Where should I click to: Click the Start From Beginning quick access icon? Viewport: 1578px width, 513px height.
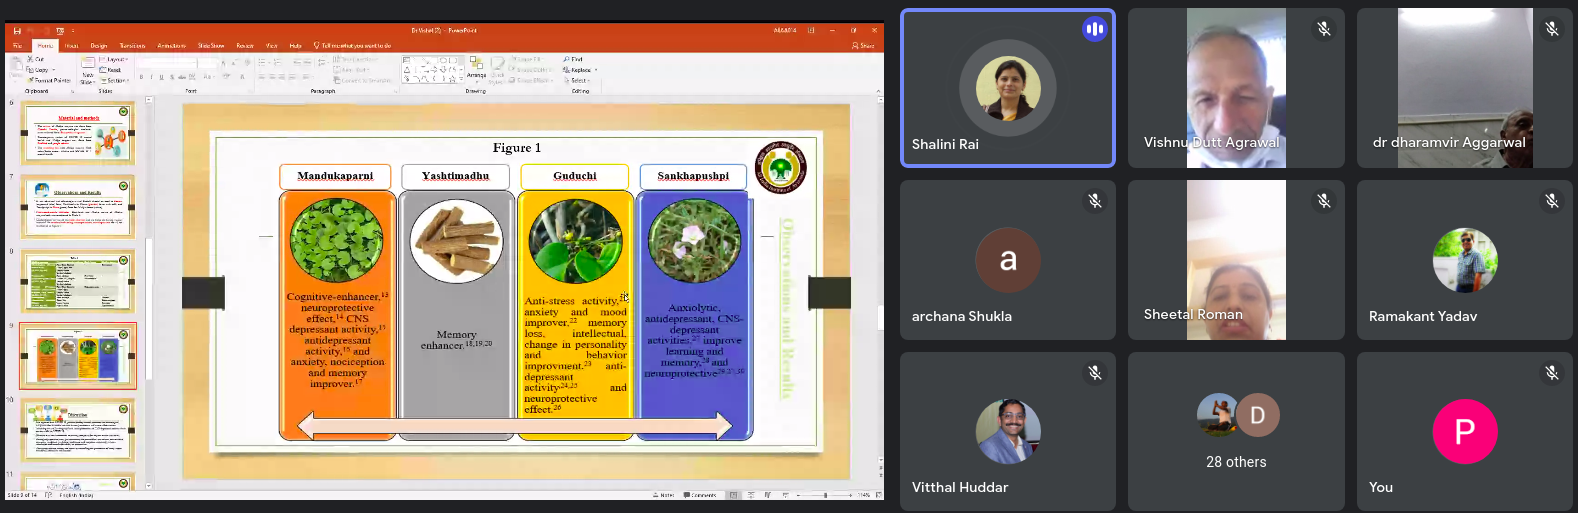pyautogui.click(x=60, y=31)
